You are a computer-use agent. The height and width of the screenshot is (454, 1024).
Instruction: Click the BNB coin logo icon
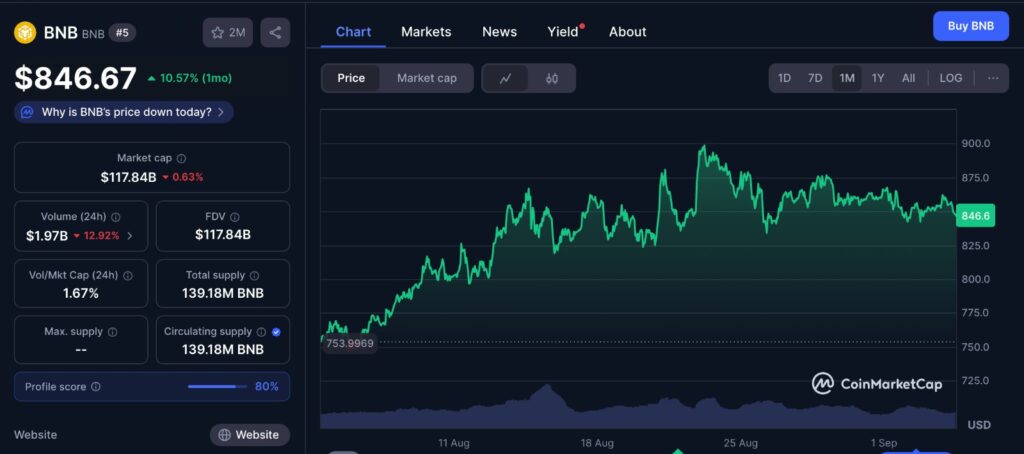(x=25, y=33)
